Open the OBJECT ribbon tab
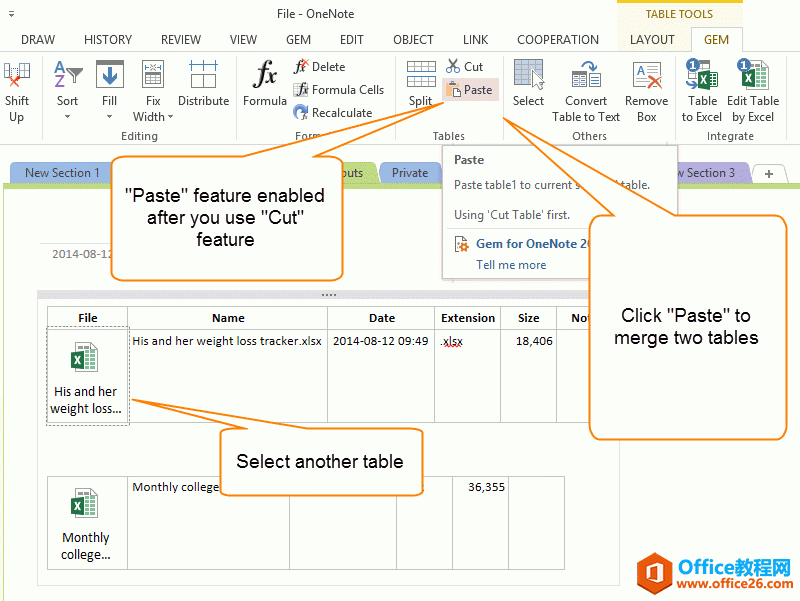Viewport: 800px width, 601px height. [413, 40]
